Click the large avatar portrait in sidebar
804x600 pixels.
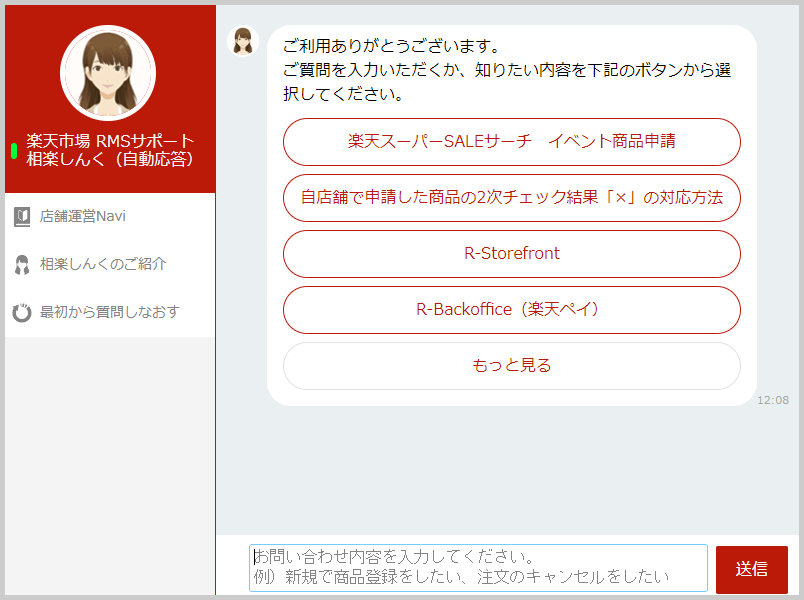tap(108, 73)
